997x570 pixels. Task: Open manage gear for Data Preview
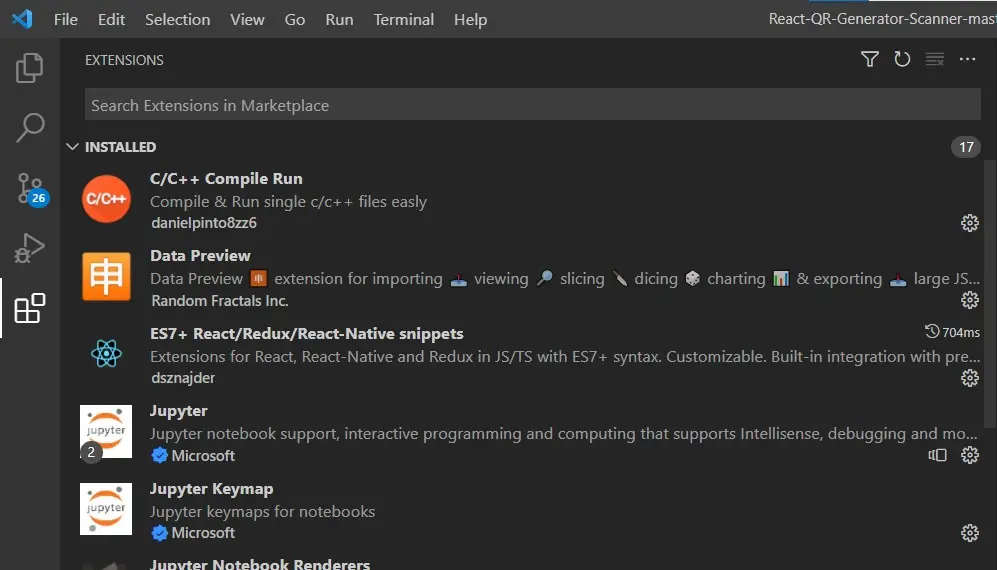pos(970,300)
